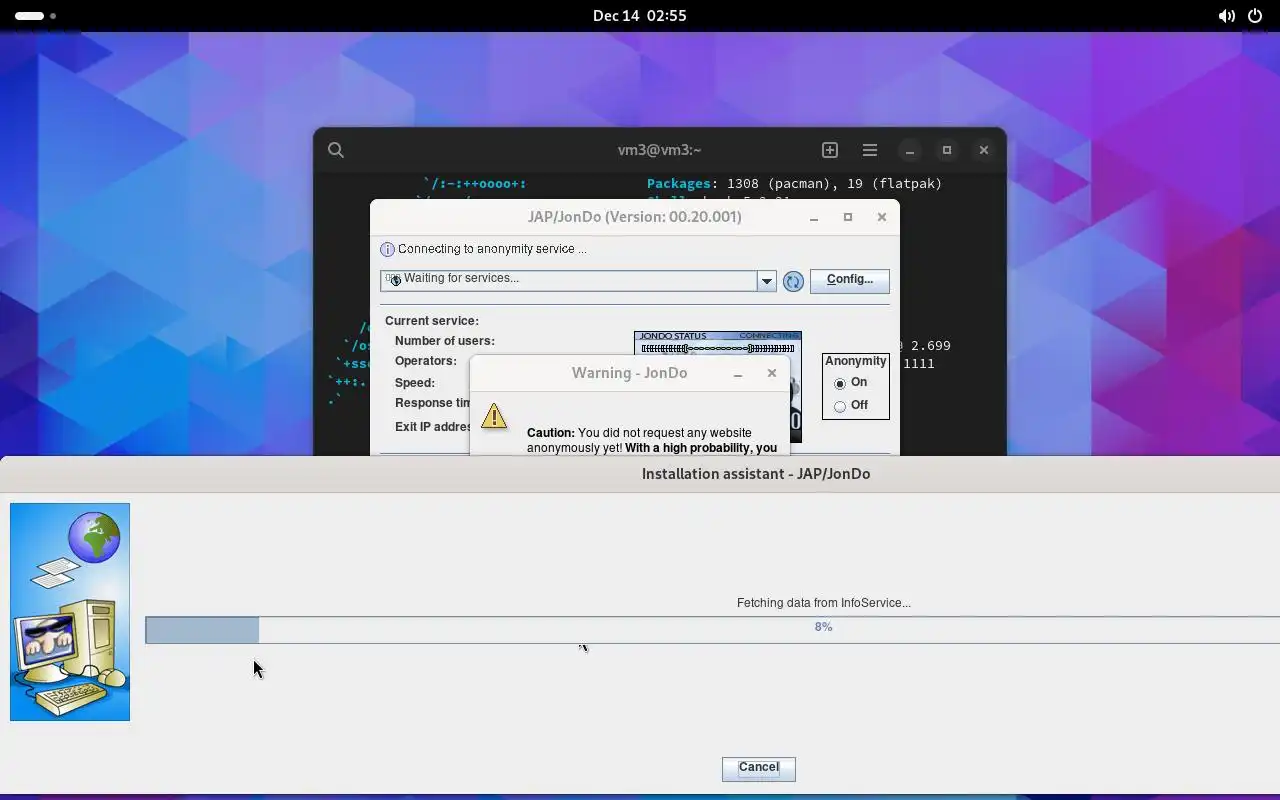Expand the Waiting for services dropdown arrow
This screenshot has width=1280, height=800.
click(x=767, y=281)
